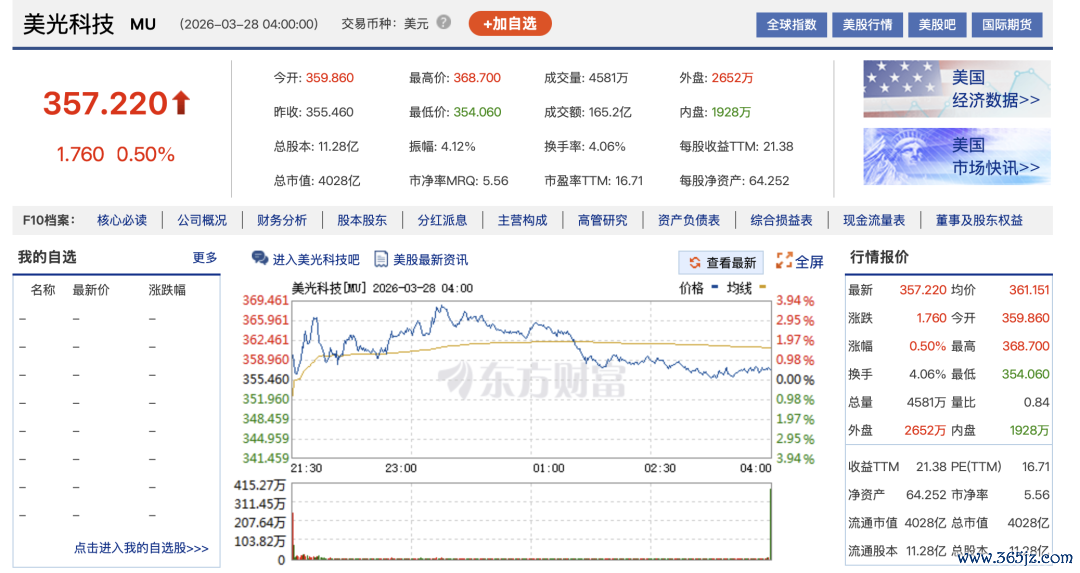Click 更多 in 我的自选 panel
The image size is (1080, 573).
[205, 258]
